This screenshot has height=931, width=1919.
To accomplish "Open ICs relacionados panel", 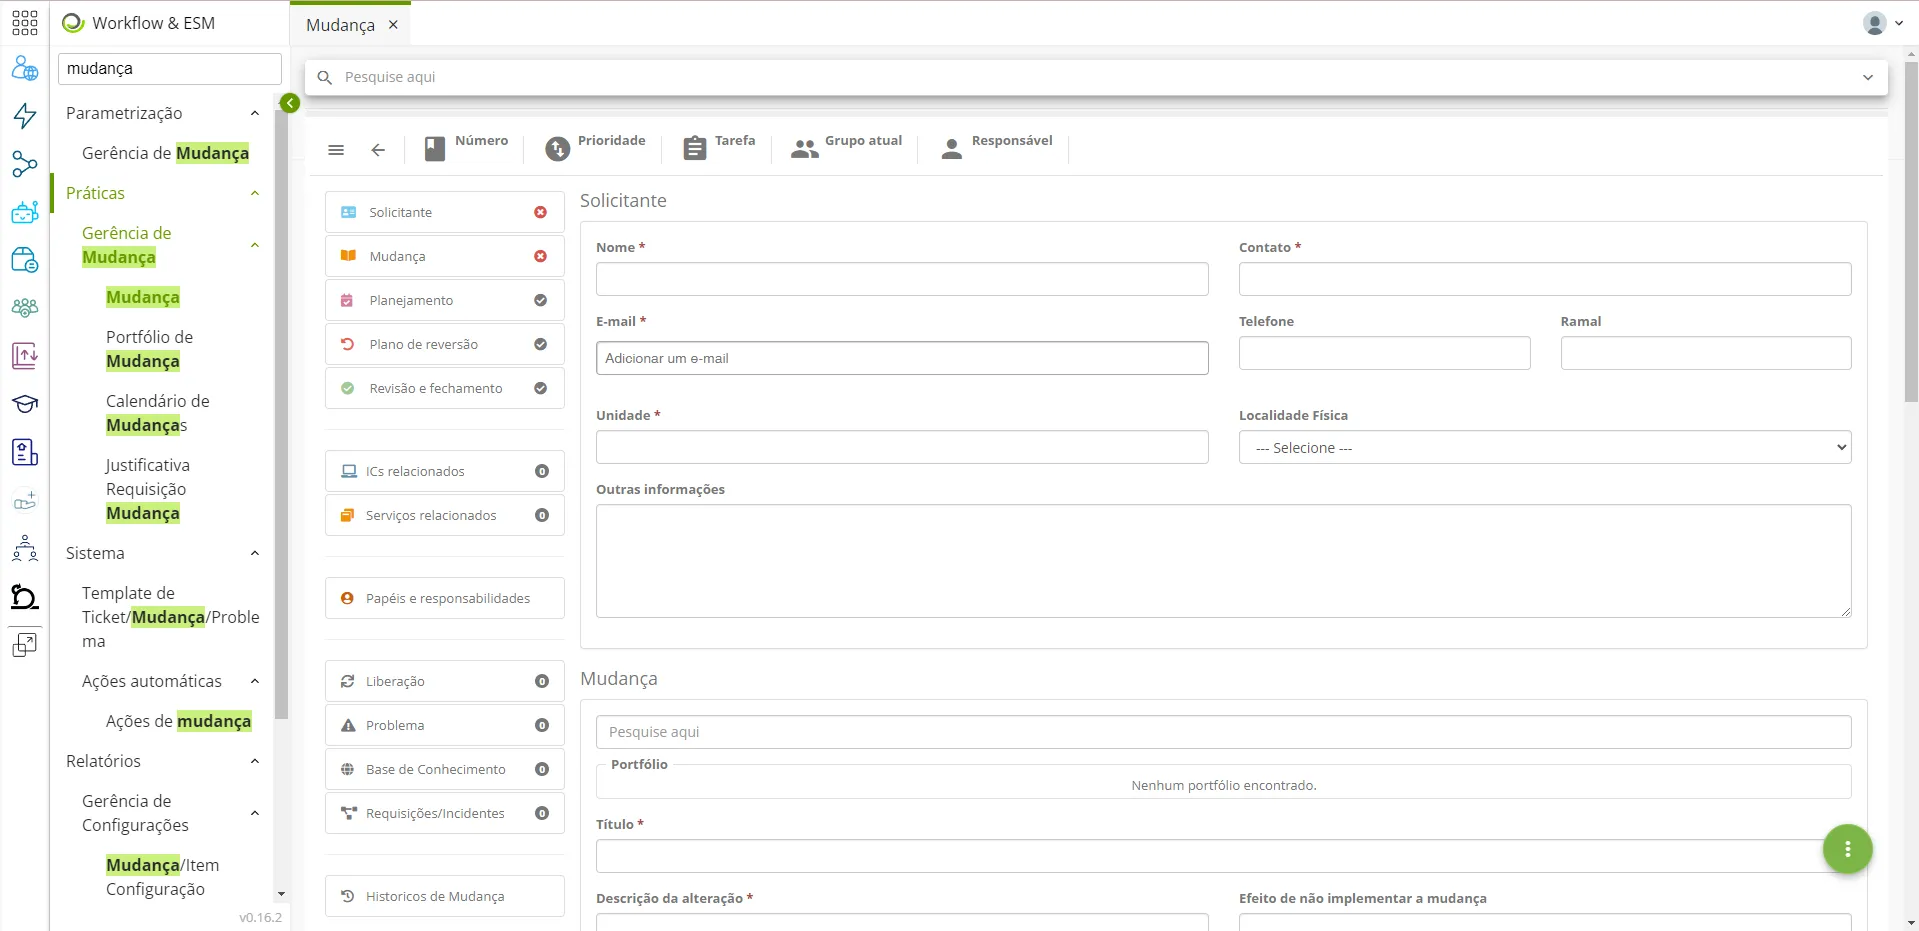I will 444,471.
